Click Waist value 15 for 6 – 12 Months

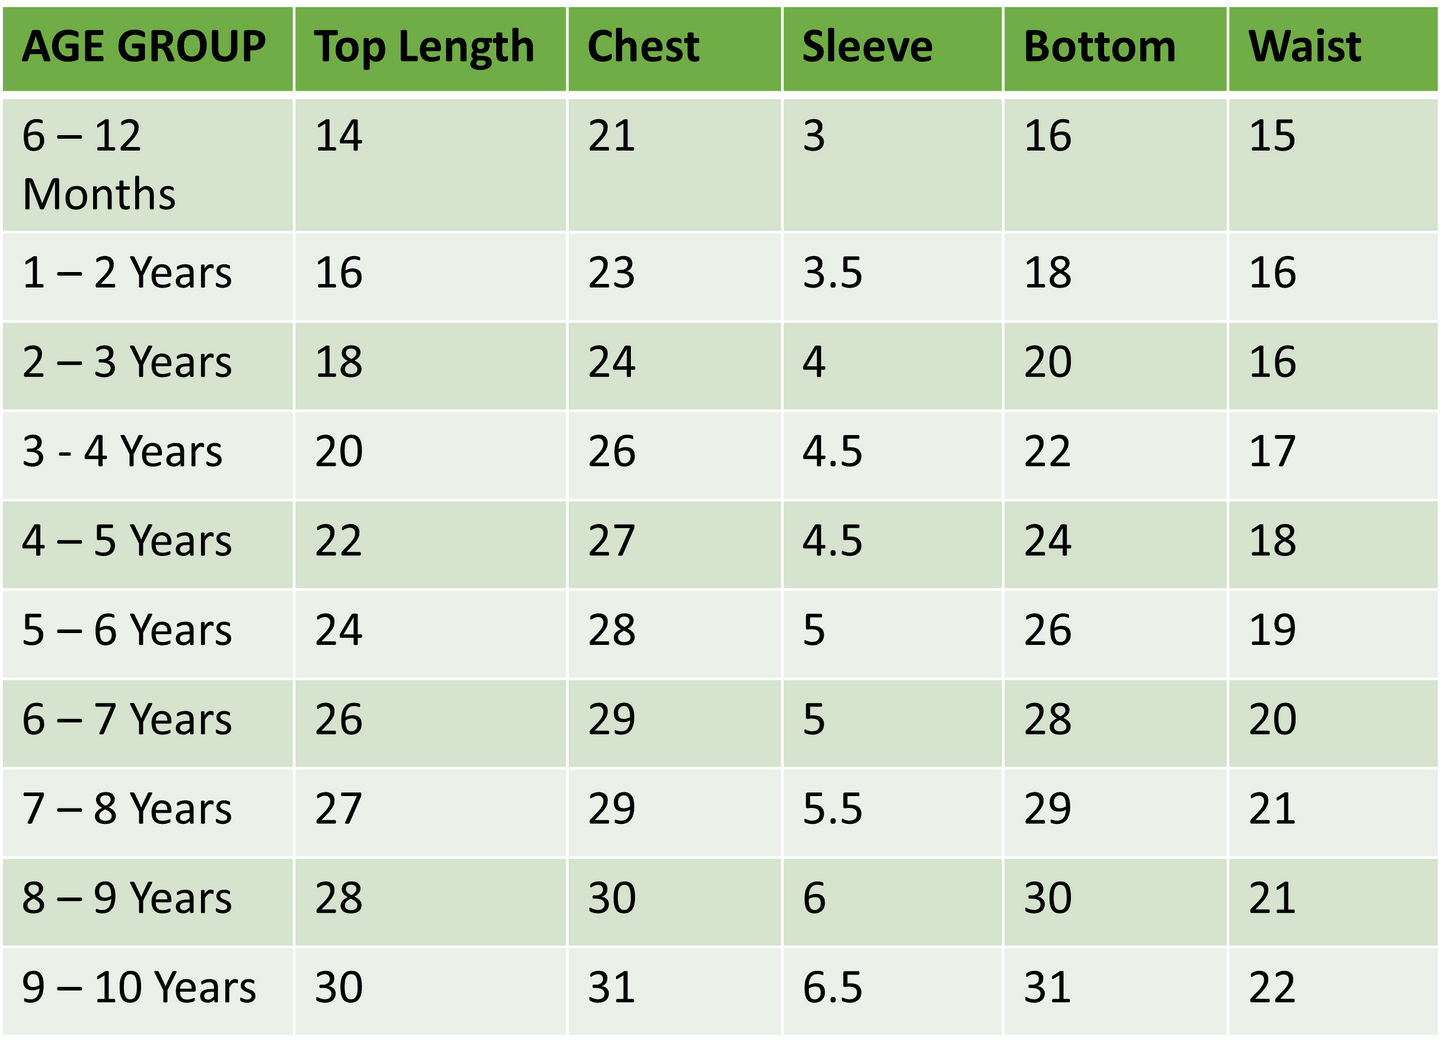(x=1272, y=136)
